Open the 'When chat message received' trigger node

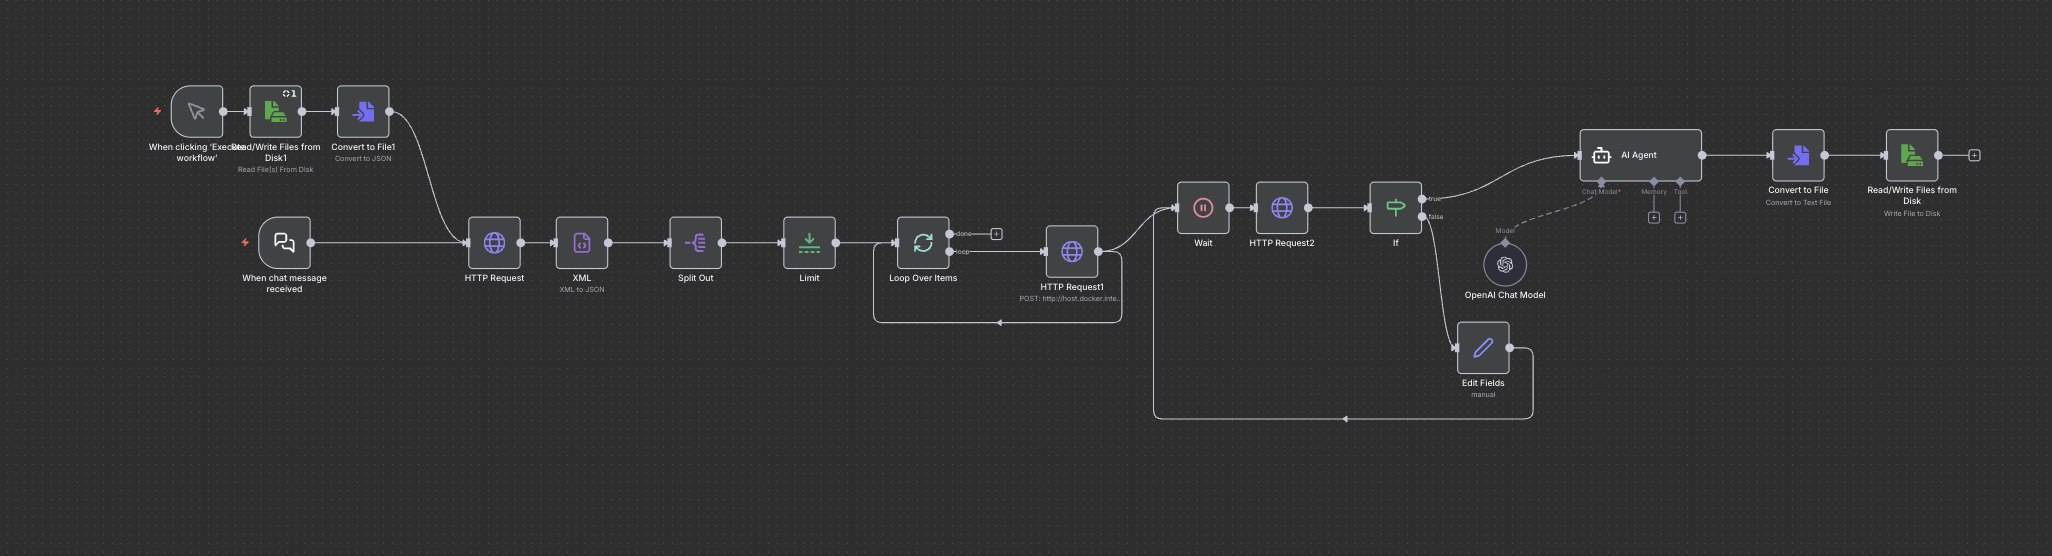(284, 242)
